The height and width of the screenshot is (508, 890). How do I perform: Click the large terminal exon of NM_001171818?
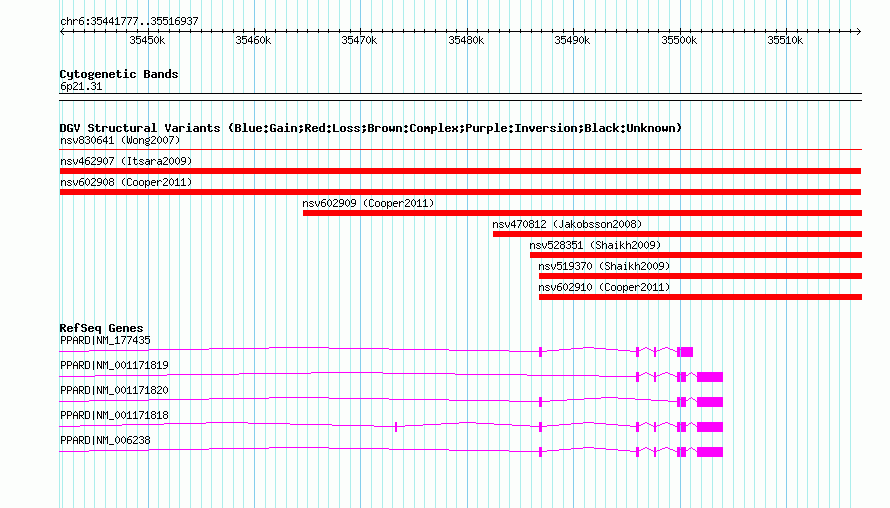(710, 427)
